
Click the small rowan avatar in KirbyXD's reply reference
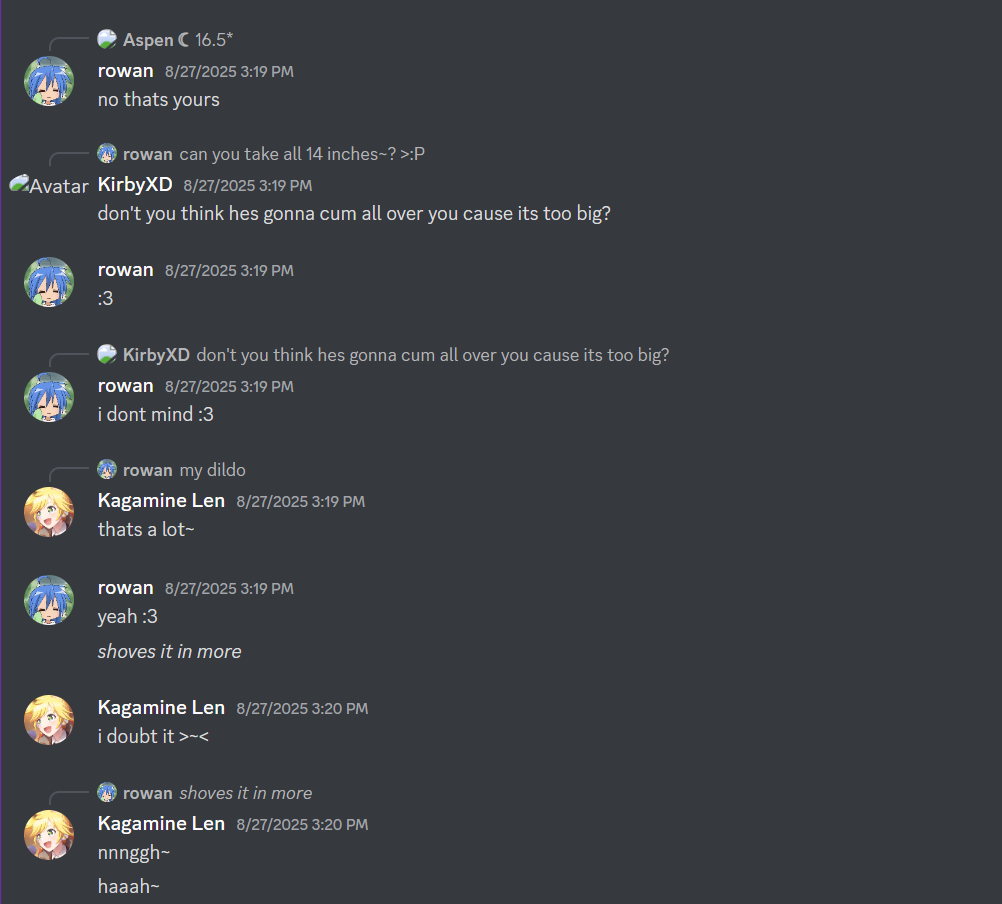pos(107,153)
